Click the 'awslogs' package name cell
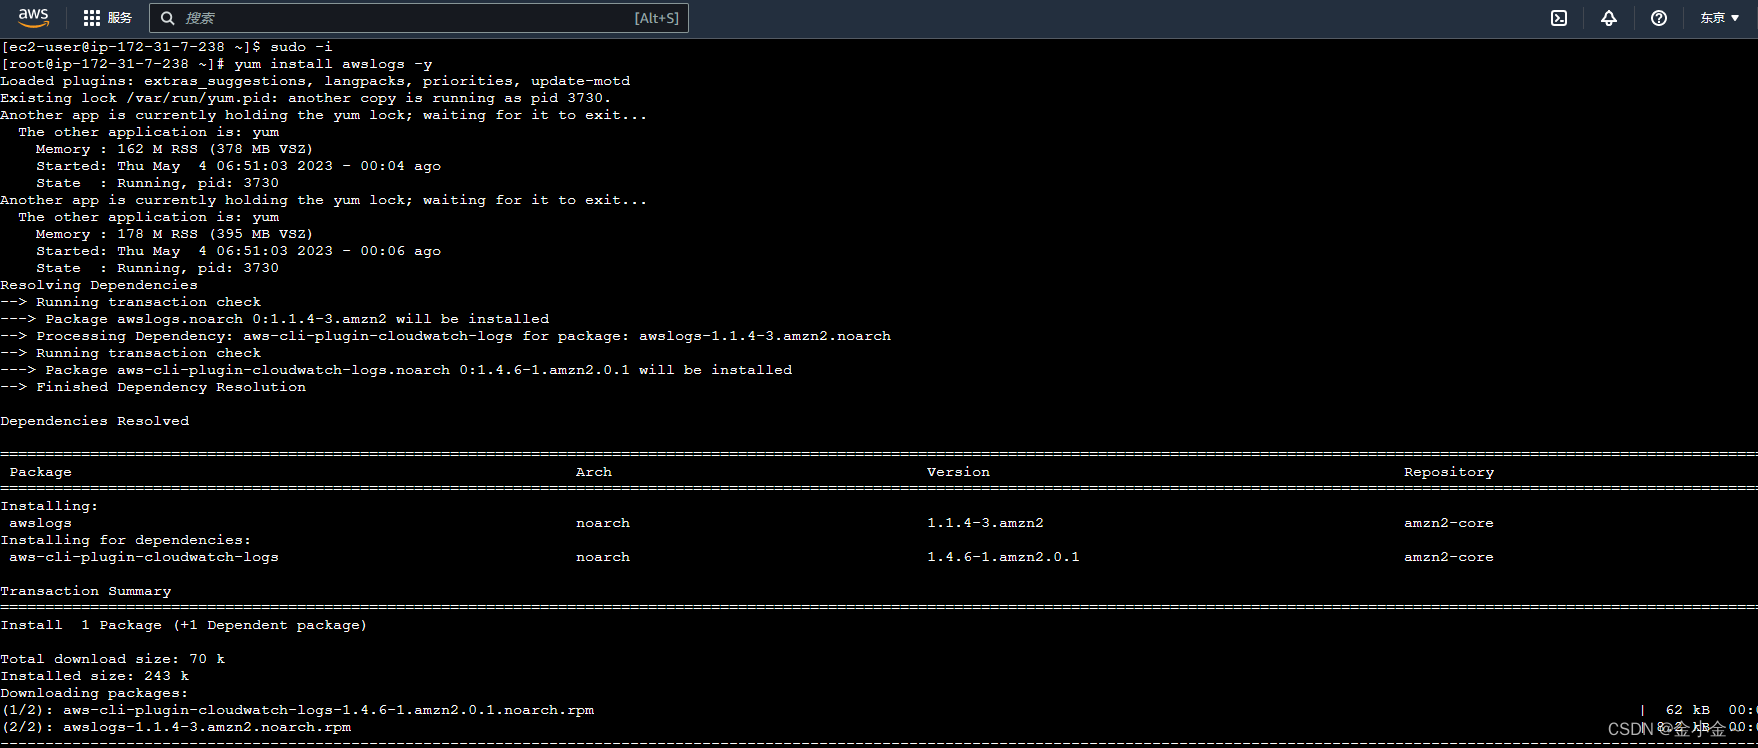 [41, 523]
